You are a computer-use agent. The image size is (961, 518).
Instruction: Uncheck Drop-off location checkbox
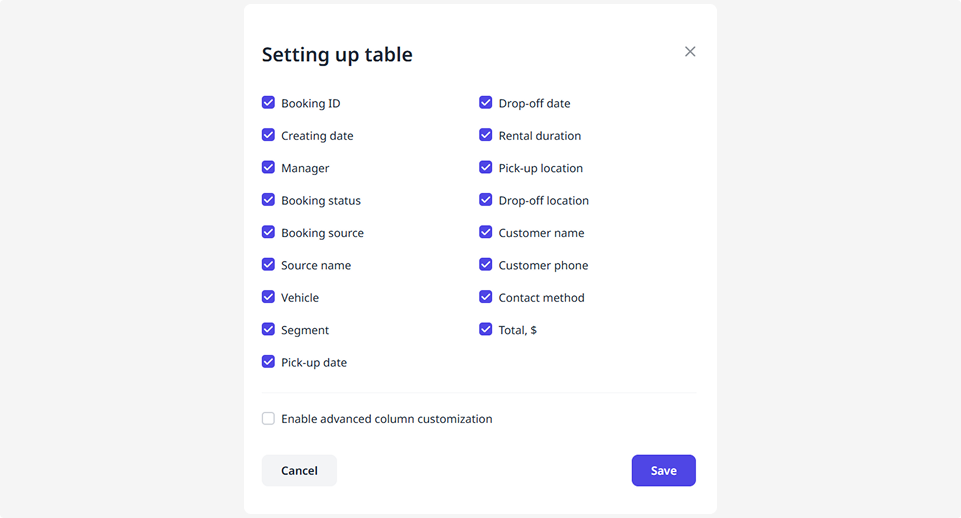pos(486,200)
